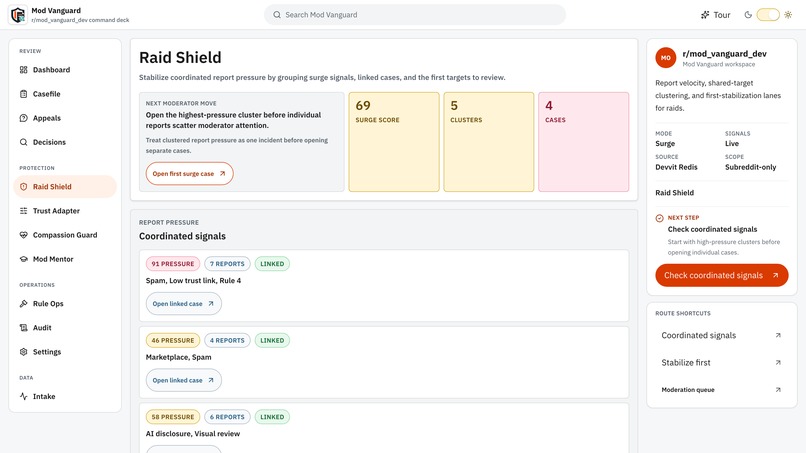Open Appeals section
Viewport: 806px width, 453px height.
point(65,118)
